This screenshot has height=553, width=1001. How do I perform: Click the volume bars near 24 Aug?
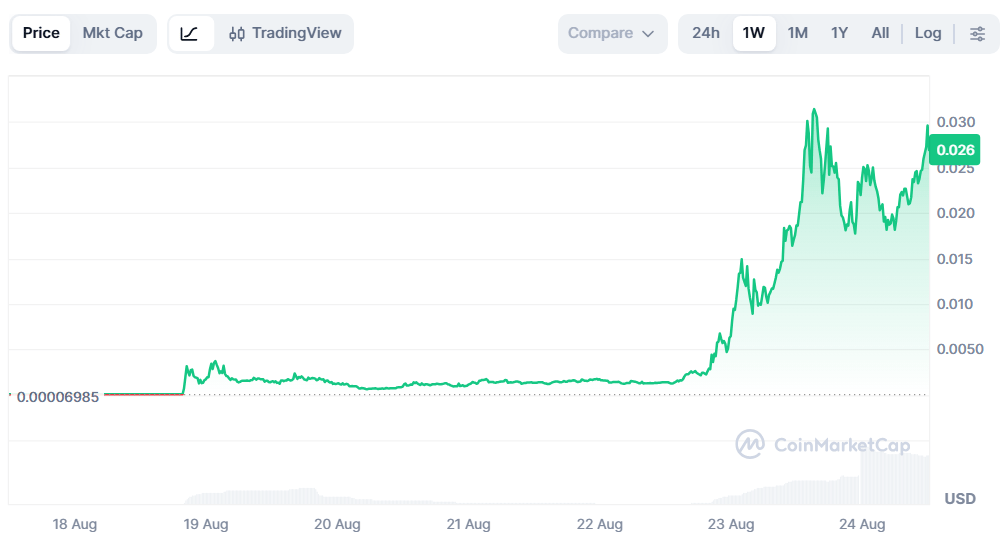click(x=894, y=480)
